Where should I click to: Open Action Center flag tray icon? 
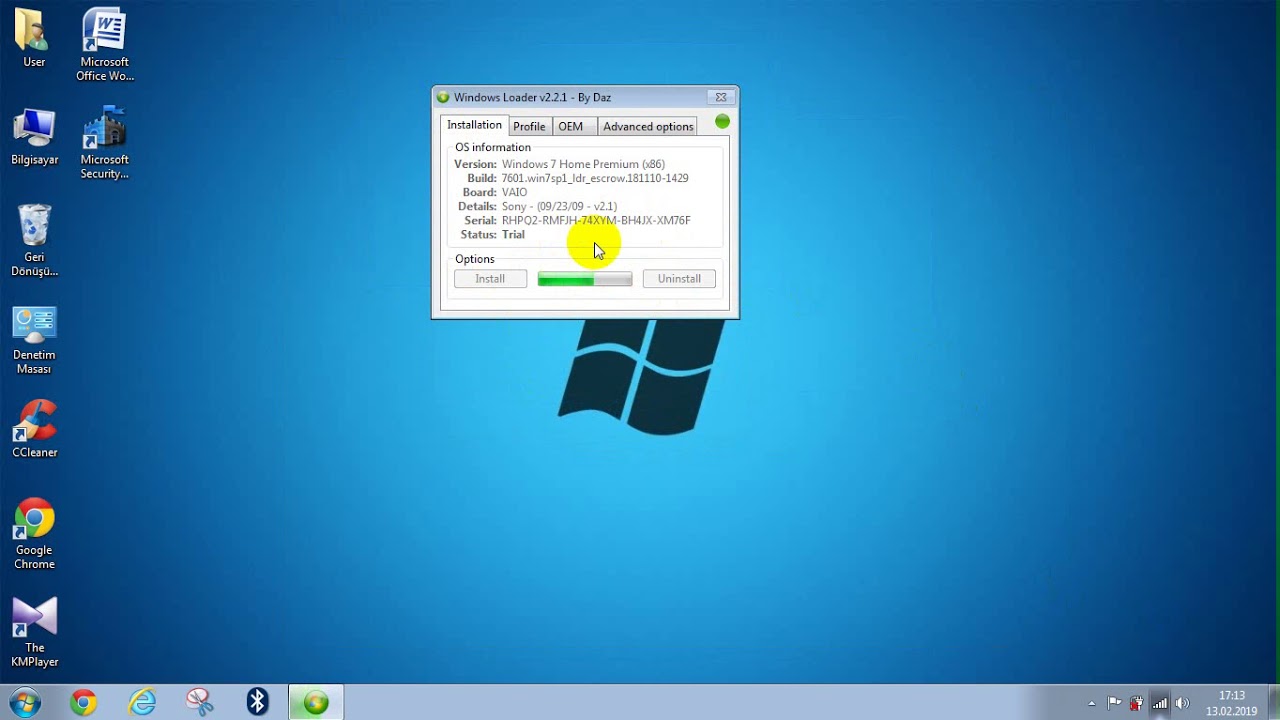tap(1114, 703)
